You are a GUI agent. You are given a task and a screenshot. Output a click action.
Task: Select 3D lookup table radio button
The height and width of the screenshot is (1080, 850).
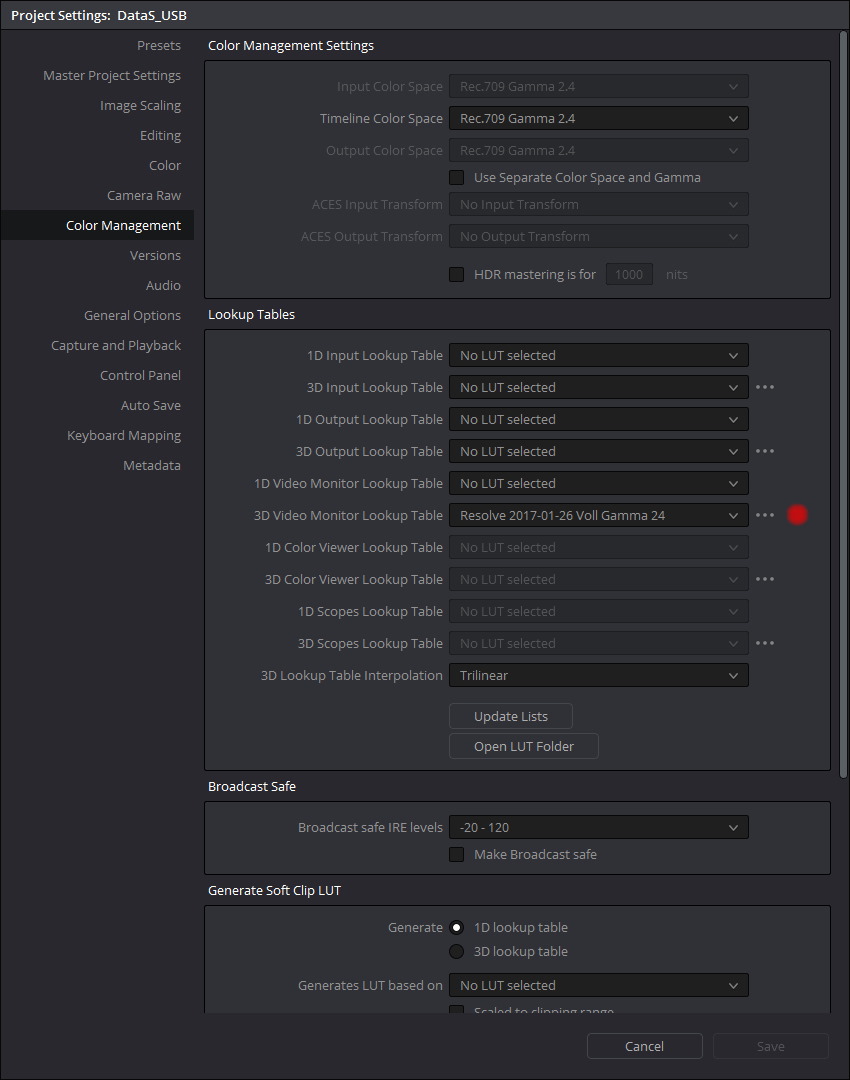click(x=457, y=952)
